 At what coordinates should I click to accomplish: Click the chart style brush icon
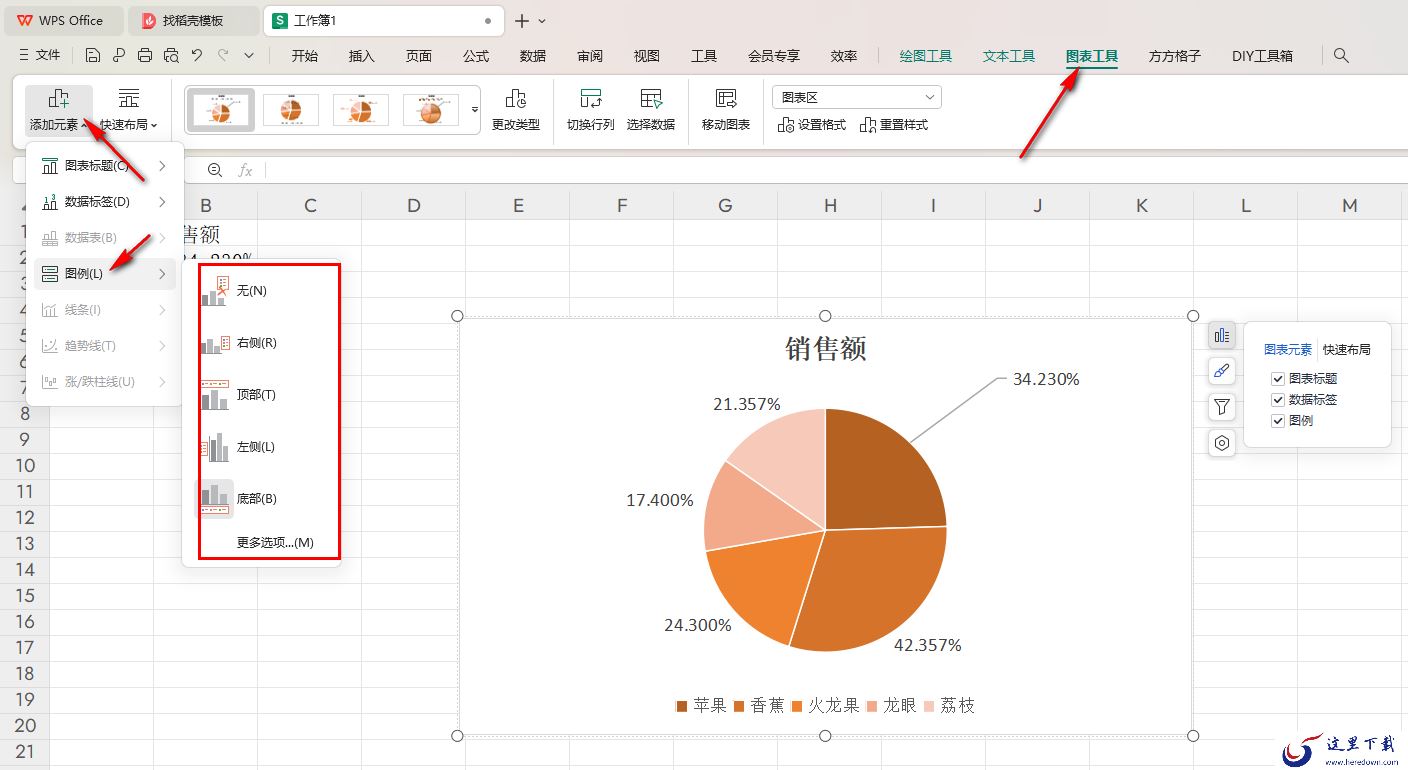click(x=1221, y=371)
